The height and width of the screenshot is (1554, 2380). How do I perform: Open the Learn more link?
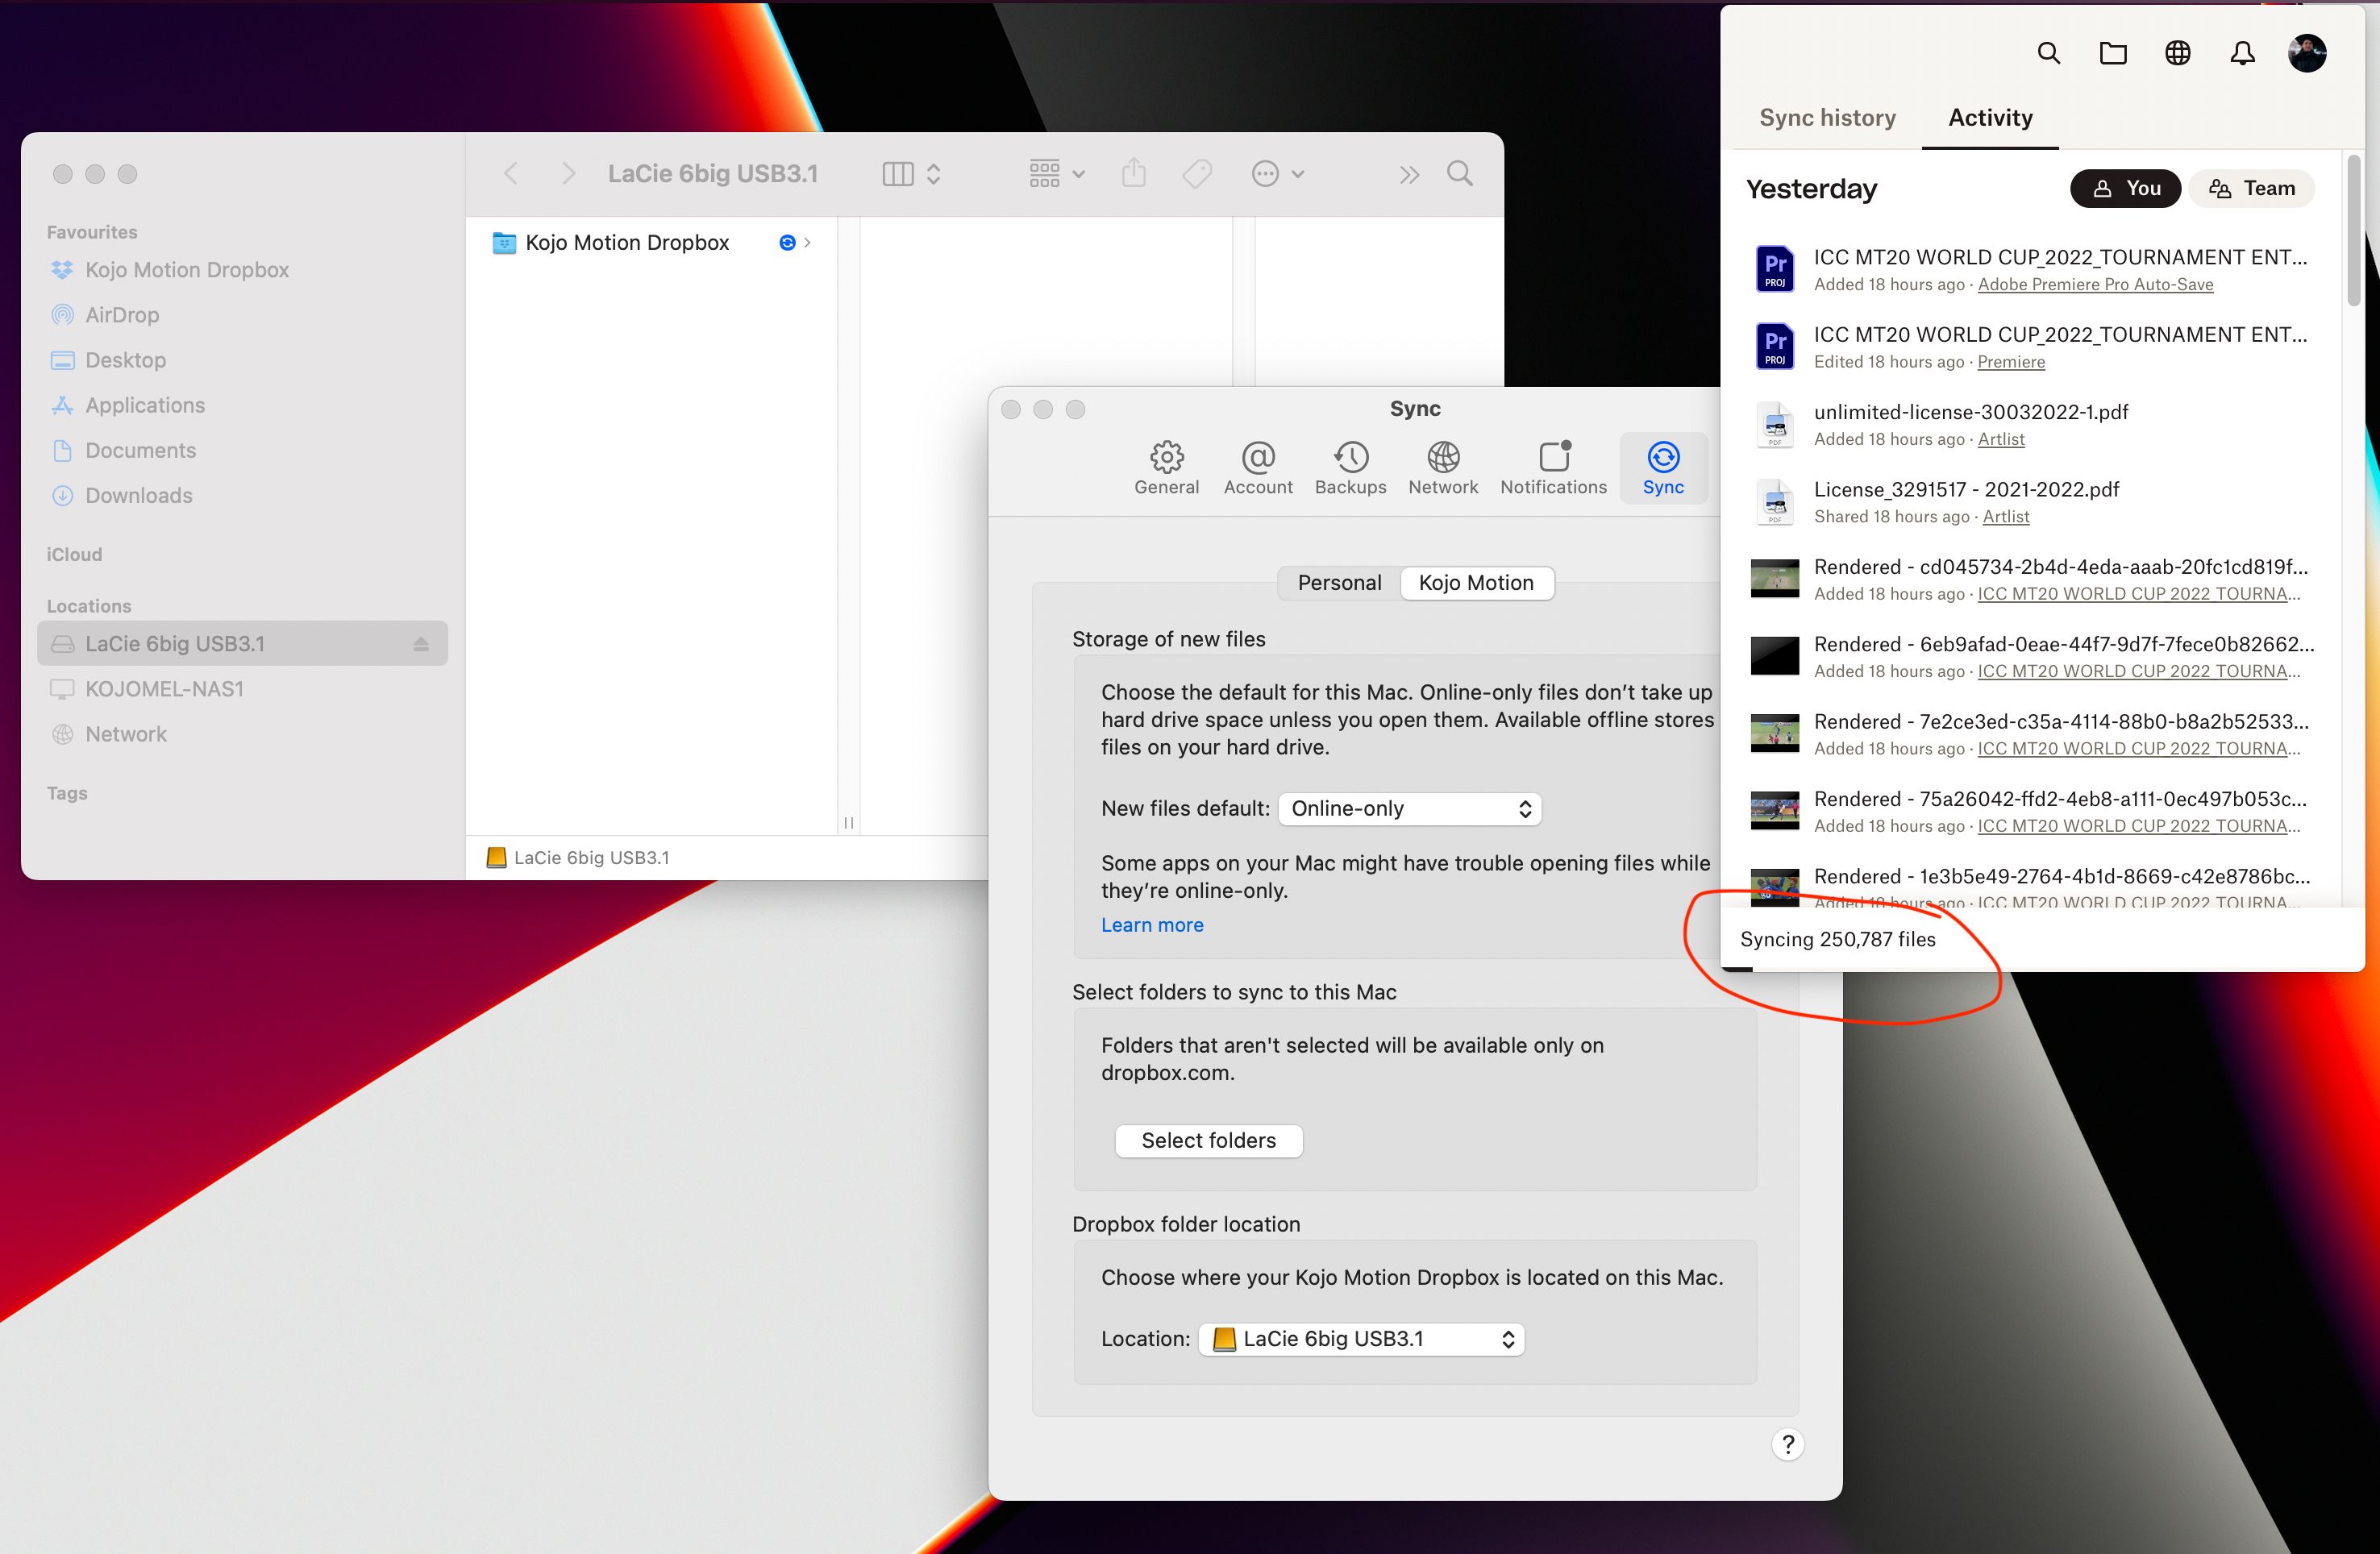point(1152,925)
